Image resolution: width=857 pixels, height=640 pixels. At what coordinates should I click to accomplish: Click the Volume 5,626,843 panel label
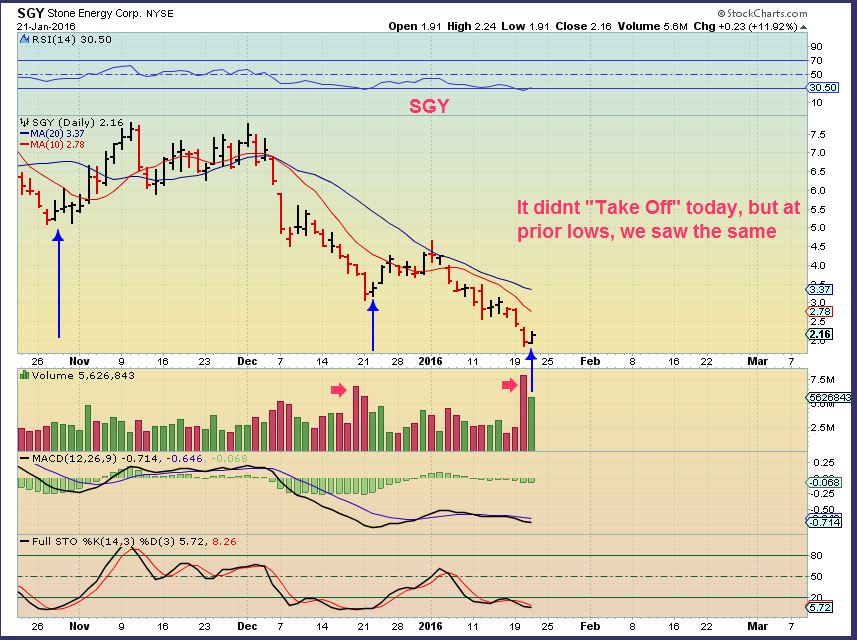(x=83, y=375)
